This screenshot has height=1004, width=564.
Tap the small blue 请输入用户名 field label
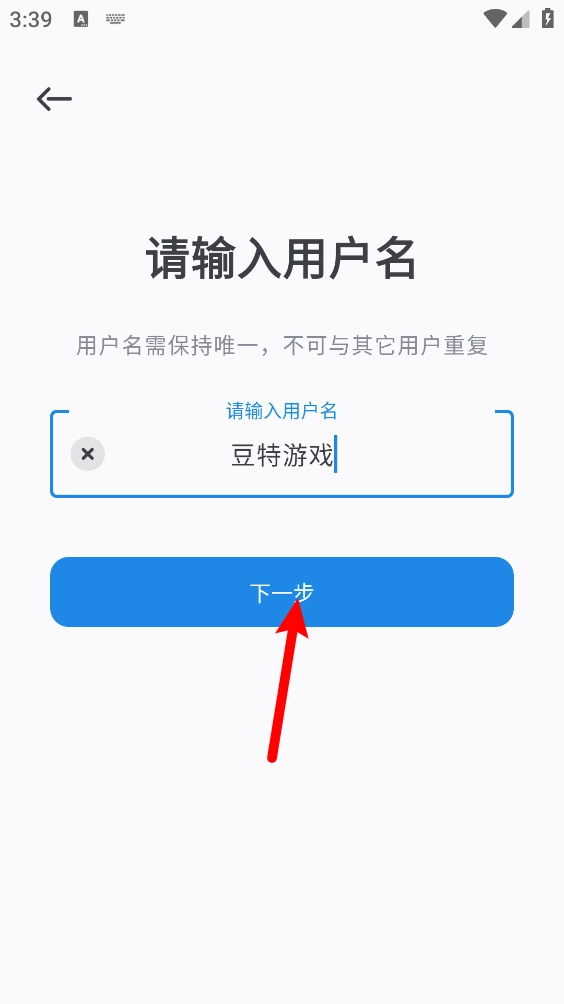282,411
